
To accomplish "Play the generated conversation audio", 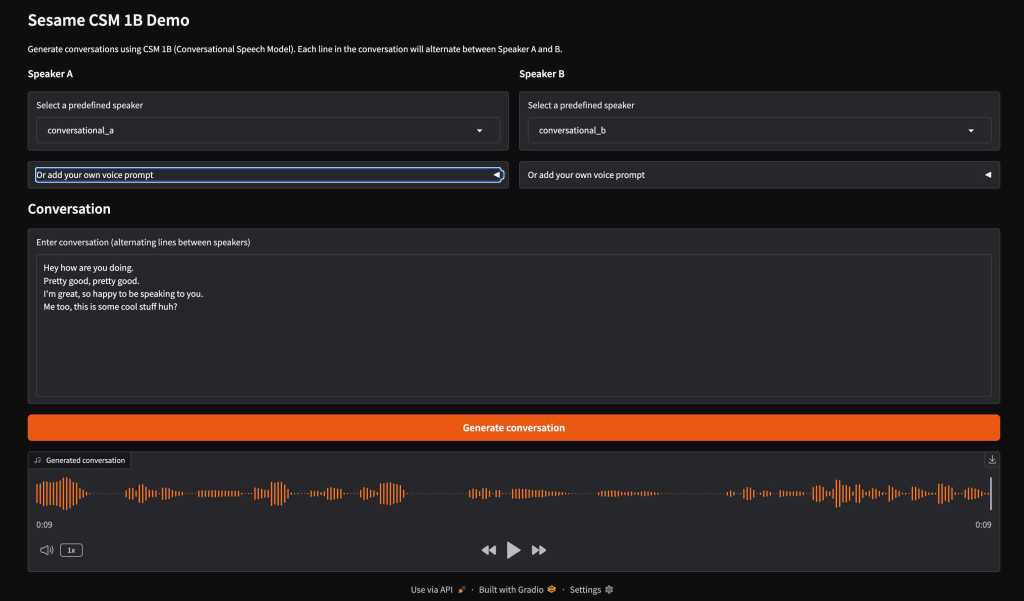I will tap(514, 549).
